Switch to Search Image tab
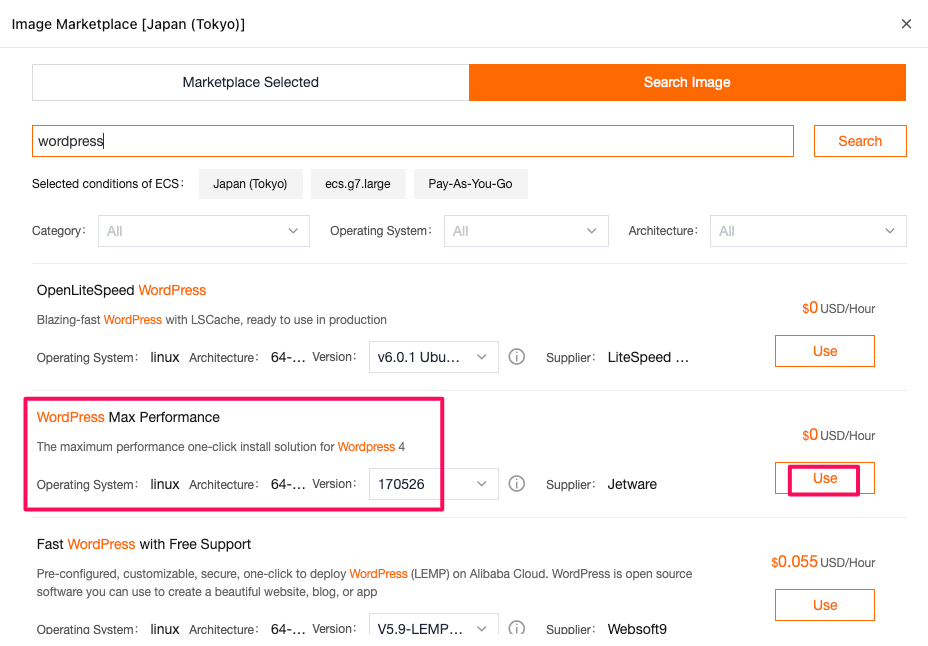Screen dimensions: 928x646 (687, 82)
